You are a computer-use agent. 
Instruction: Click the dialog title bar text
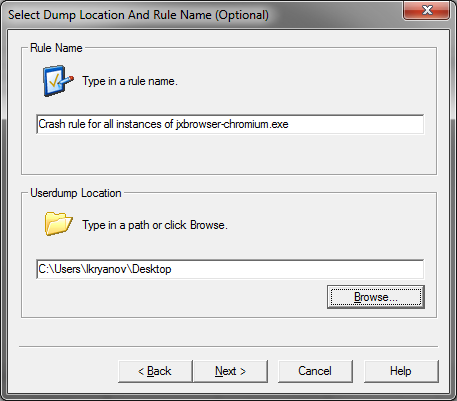[x=138, y=15]
